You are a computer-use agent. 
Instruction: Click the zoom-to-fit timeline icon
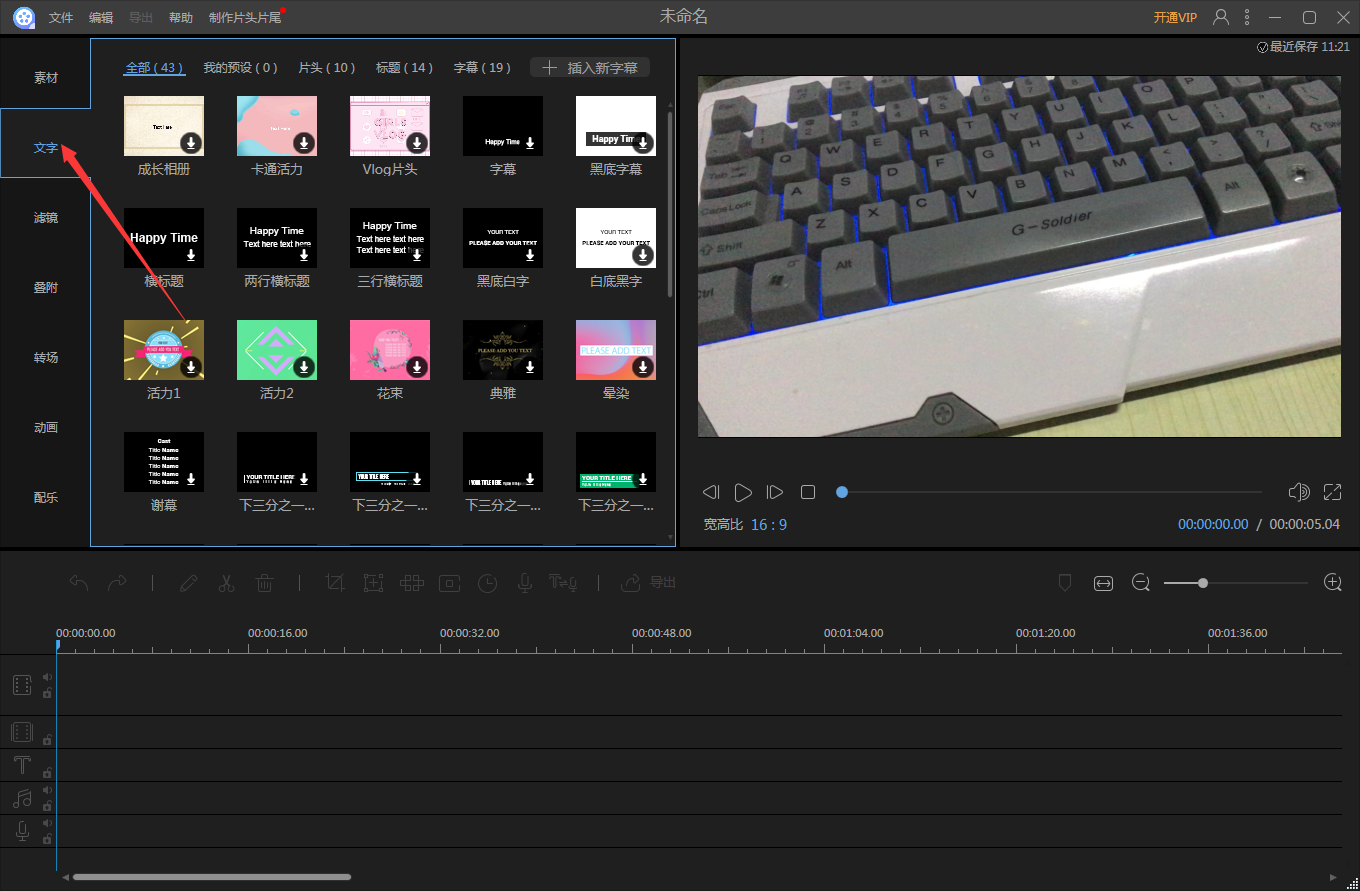coord(1103,583)
